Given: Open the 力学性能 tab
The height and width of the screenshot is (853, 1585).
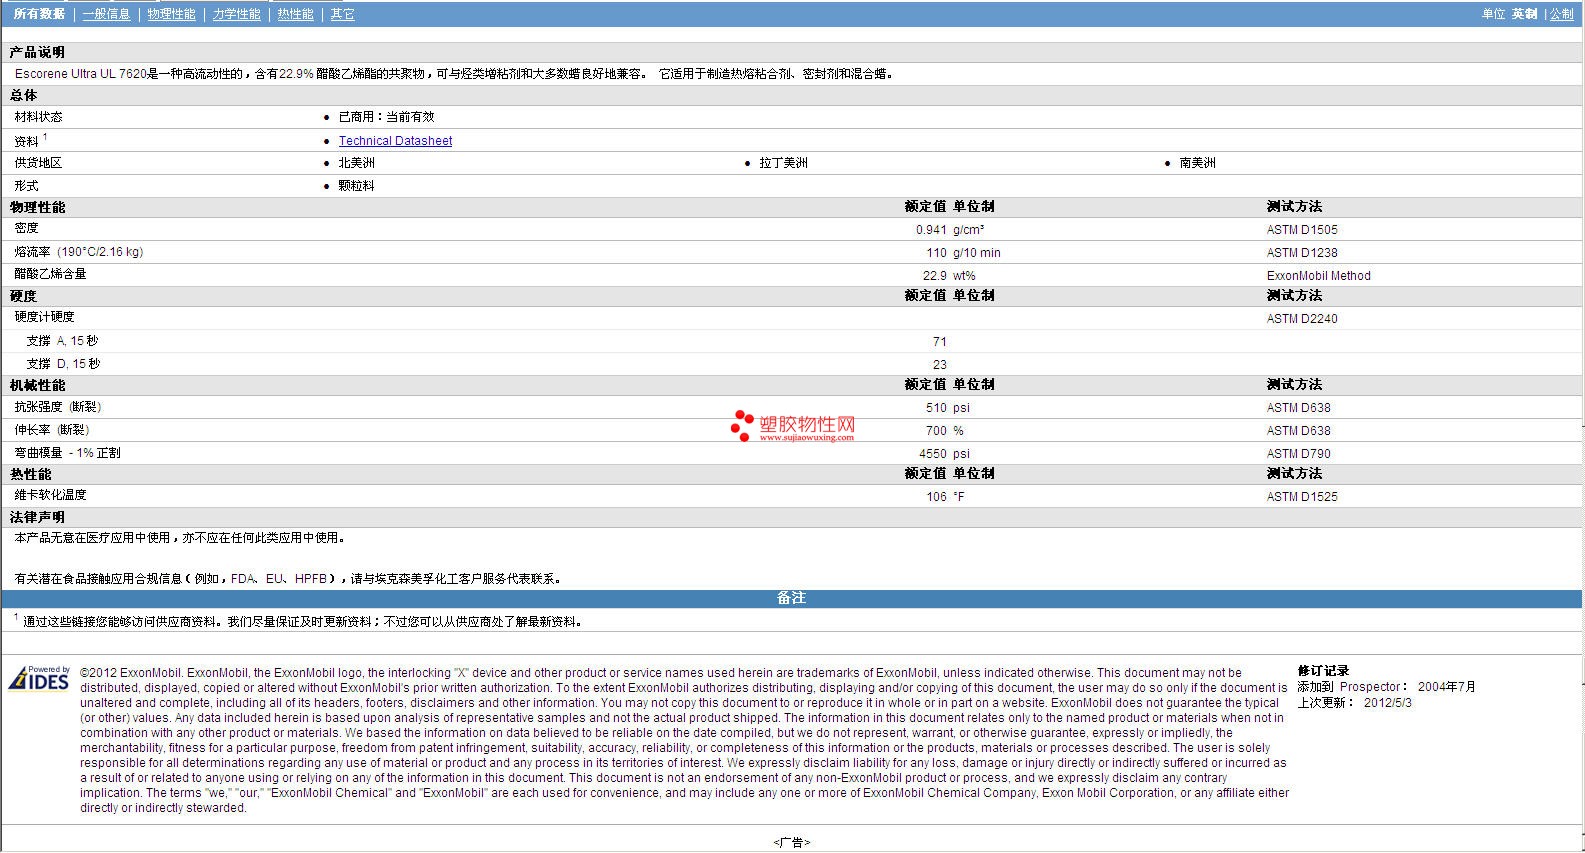Looking at the screenshot, I should pyautogui.click(x=236, y=14).
